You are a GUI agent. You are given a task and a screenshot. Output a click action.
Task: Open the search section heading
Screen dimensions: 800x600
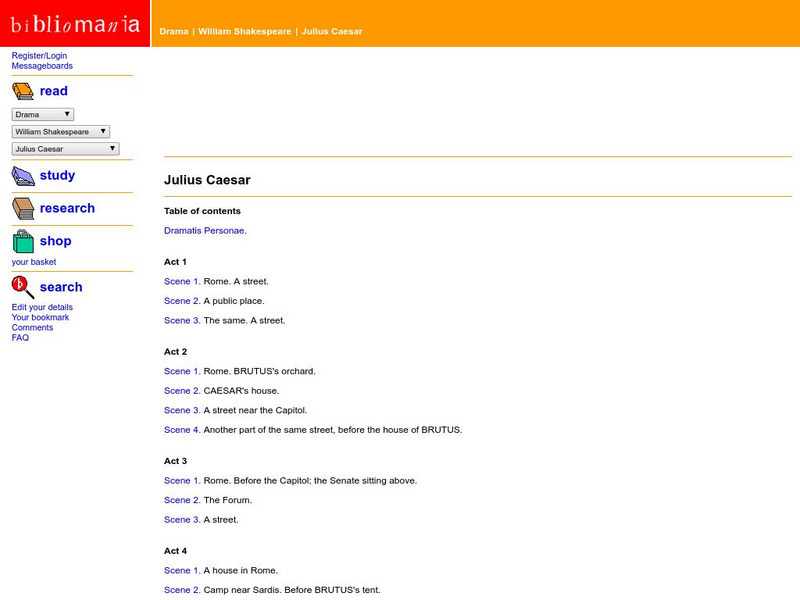tap(61, 287)
